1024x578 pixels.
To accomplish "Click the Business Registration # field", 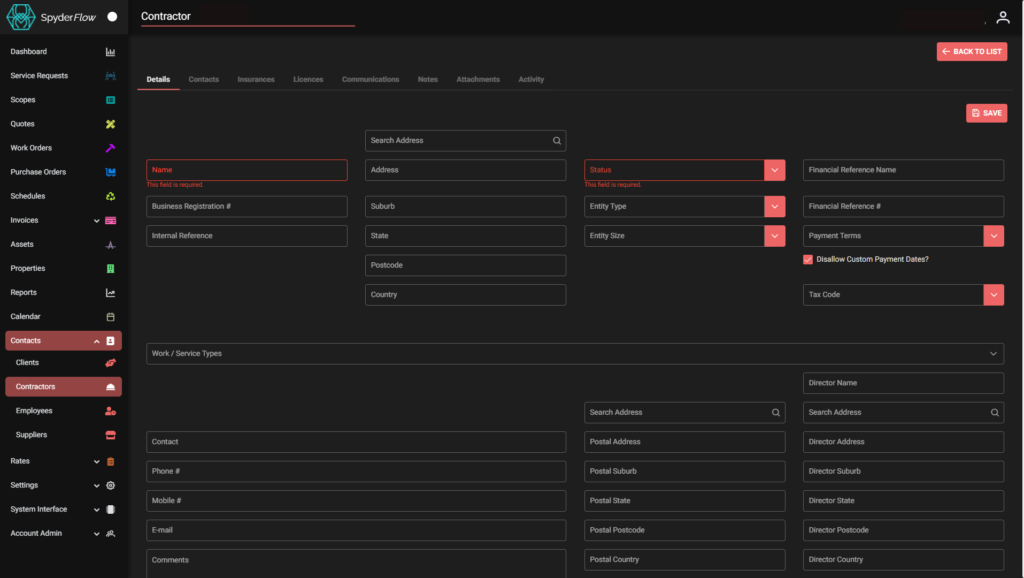I will point(247,206).
